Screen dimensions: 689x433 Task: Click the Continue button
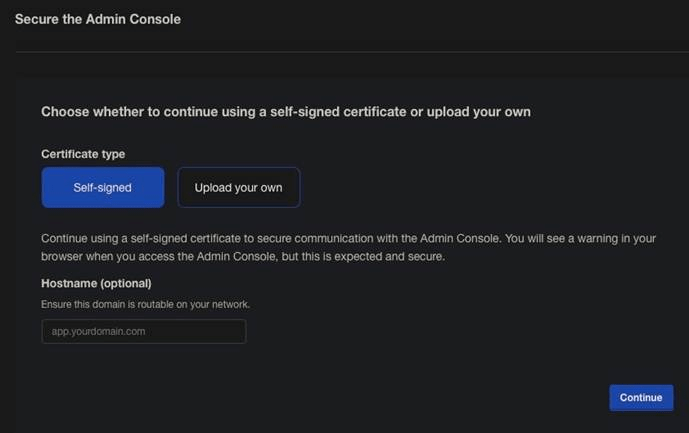(641, 397)
